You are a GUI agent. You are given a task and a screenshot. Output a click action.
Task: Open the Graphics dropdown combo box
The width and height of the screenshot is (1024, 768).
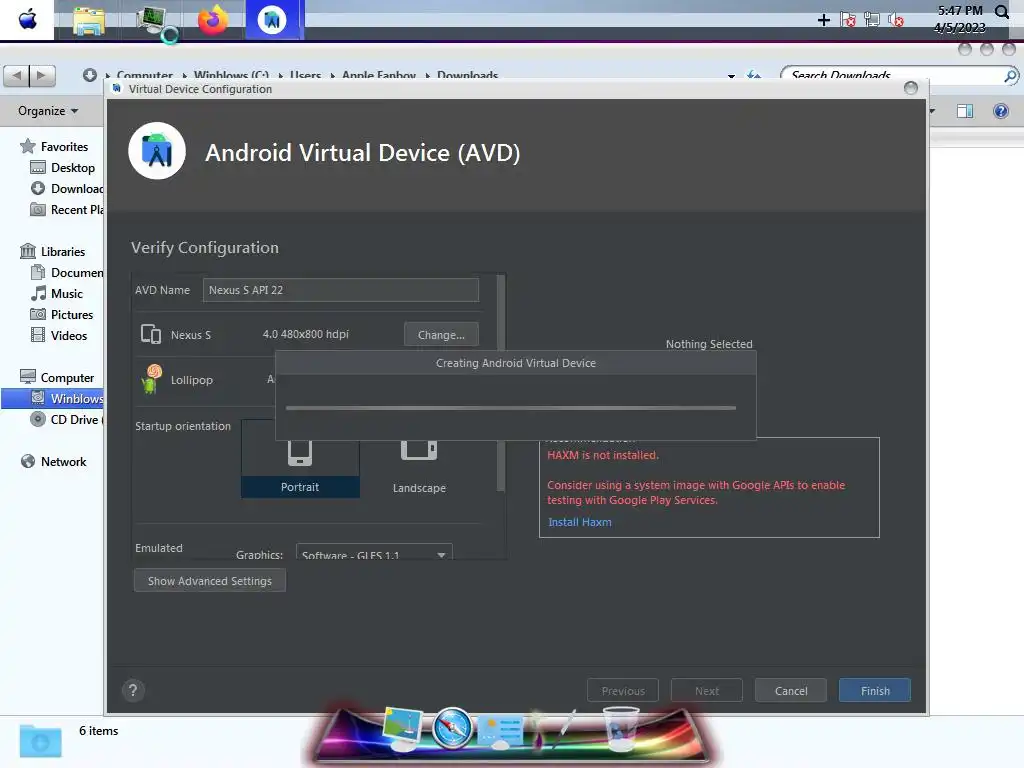[374, 552]
